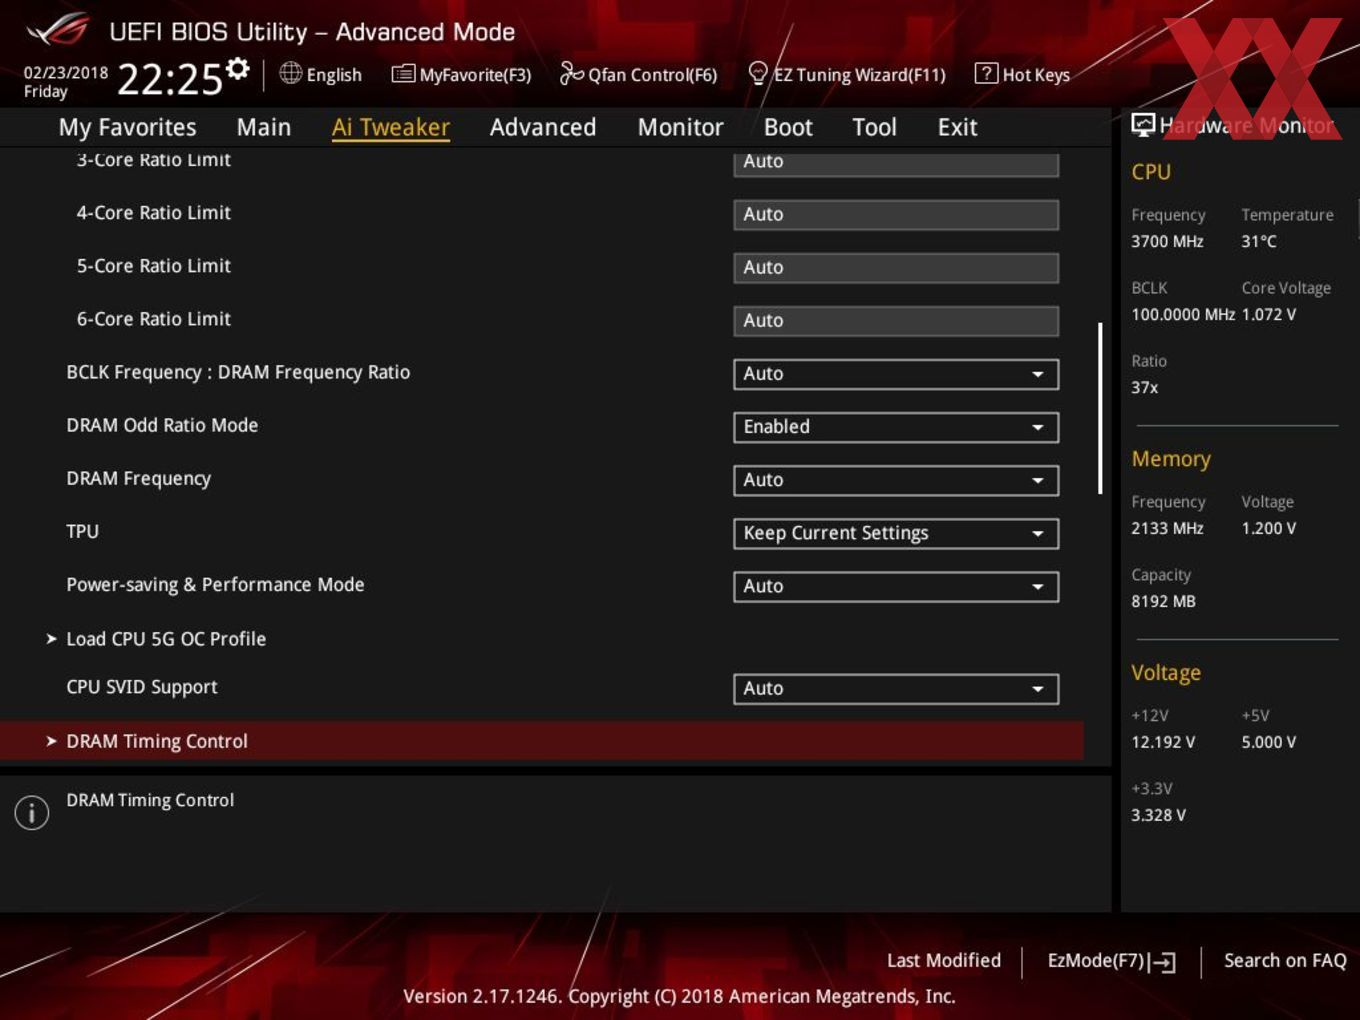Click the Core Voltage 1.072 V value
This screenshot has width=1360, height=1020.
1269,314
